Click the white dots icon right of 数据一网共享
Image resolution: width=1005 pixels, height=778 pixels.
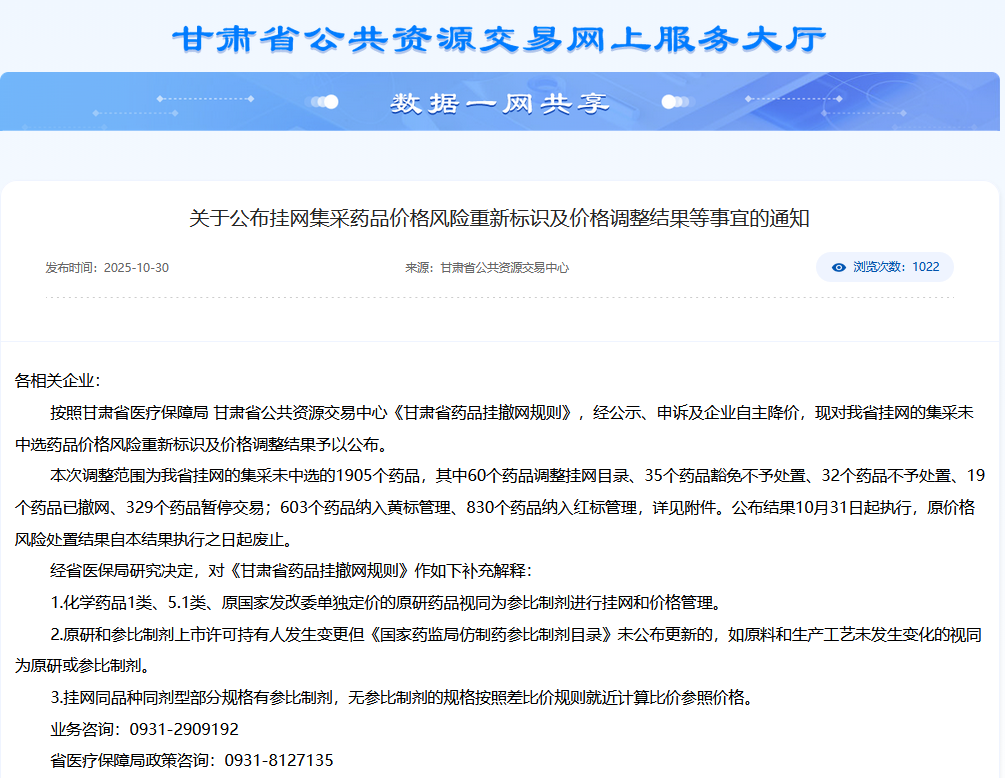(x=675, y=102)
